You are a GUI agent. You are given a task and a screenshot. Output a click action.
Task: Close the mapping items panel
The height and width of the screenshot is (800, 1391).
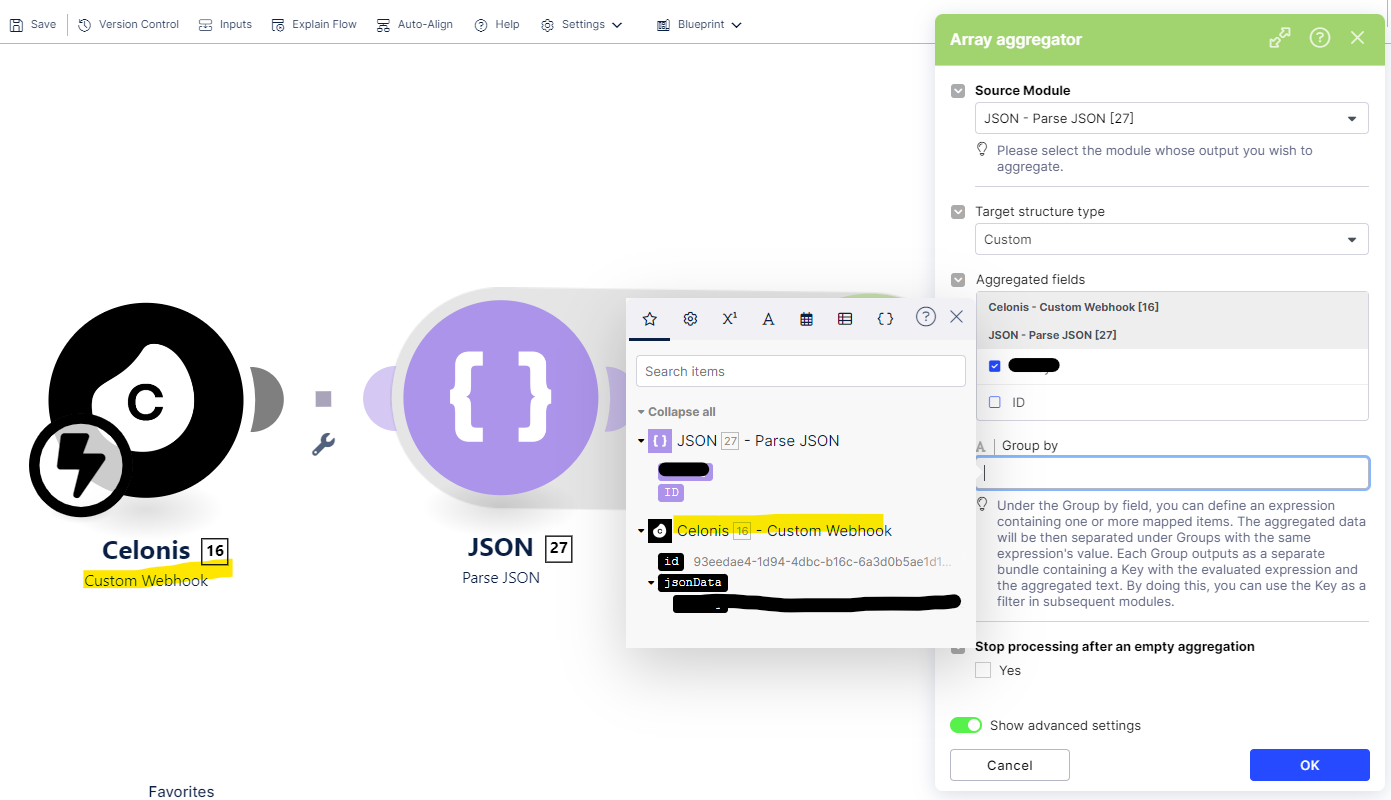click(956, 317)
